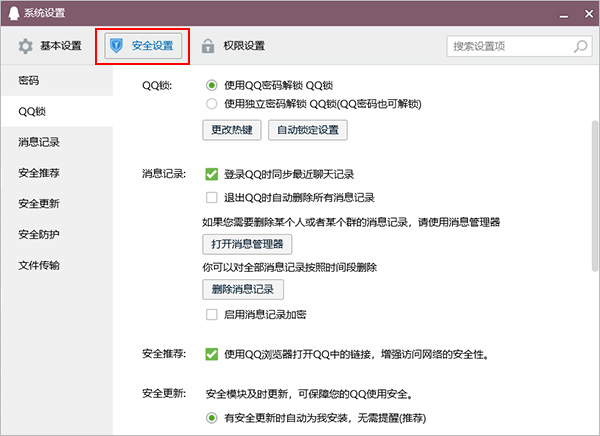Click the QQ锁: section label

pos(157,85)
